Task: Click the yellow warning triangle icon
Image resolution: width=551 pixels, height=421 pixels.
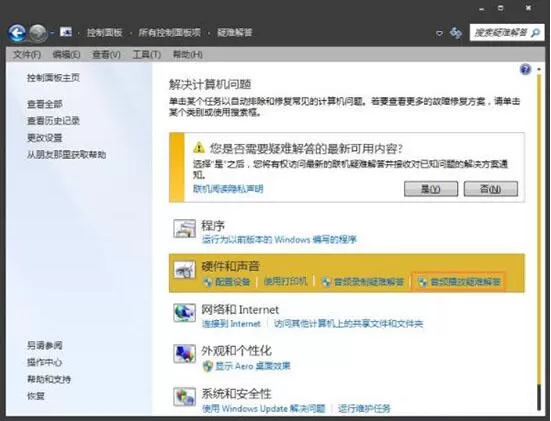Action: [x=199, y=147]
